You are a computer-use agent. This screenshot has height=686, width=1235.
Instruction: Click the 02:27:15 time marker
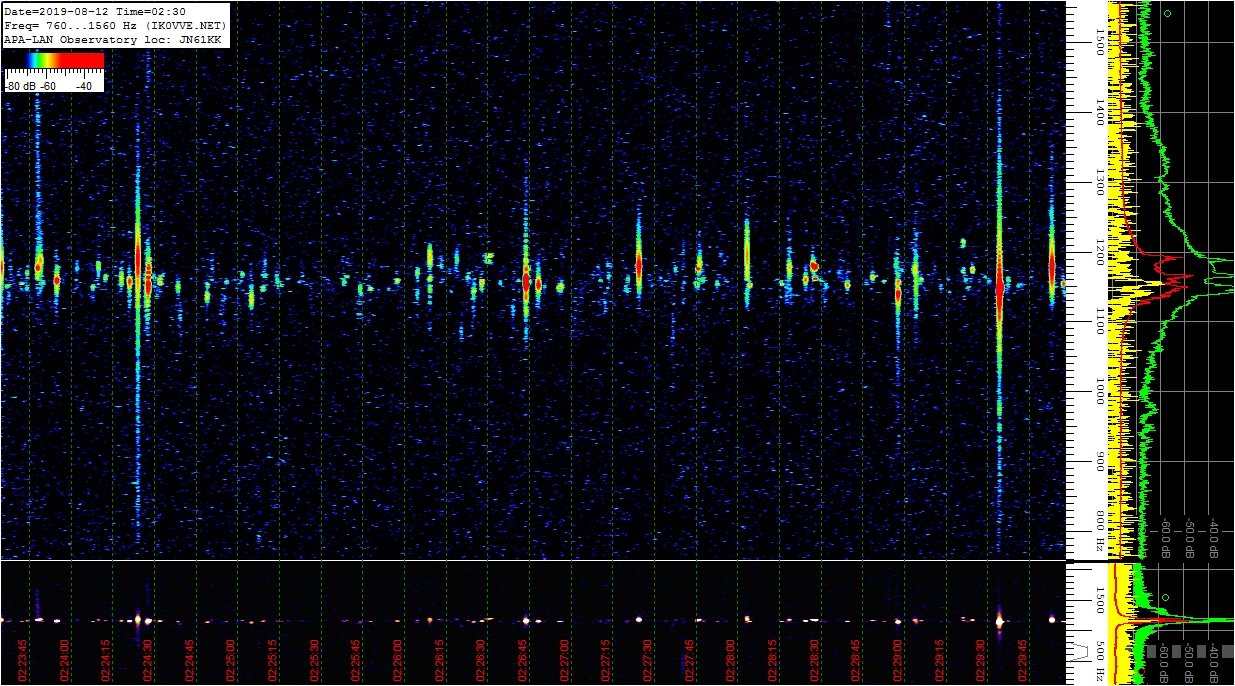coord(607,661)
